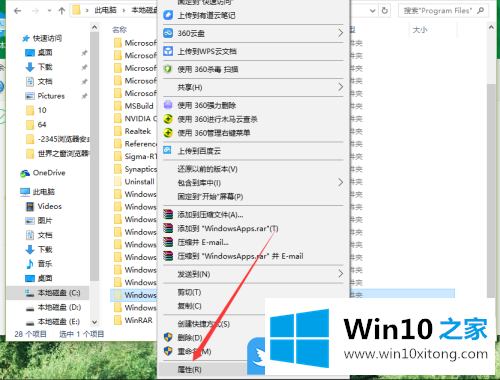Select 文档 under quick access

(x=45, y=81)
